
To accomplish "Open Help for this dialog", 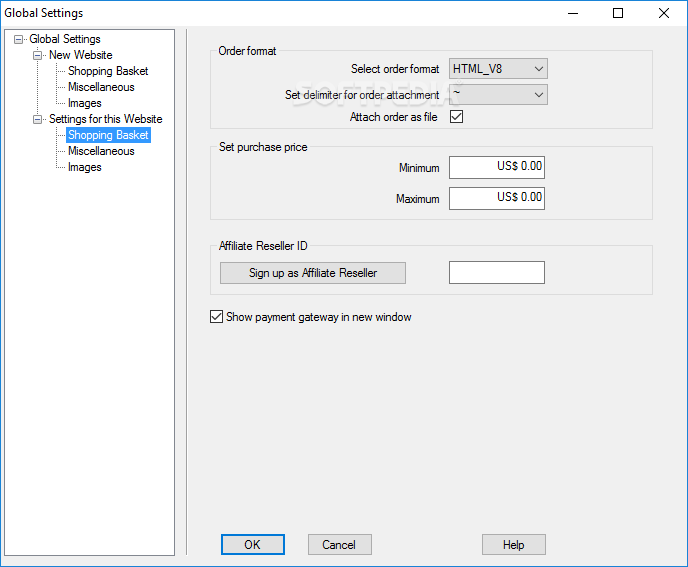I will pyautogui.click(x=514, y=545).
